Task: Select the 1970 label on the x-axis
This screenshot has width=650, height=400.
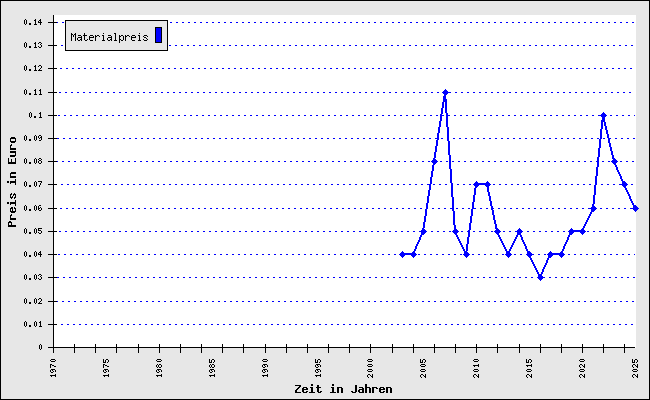Action: 54,367
